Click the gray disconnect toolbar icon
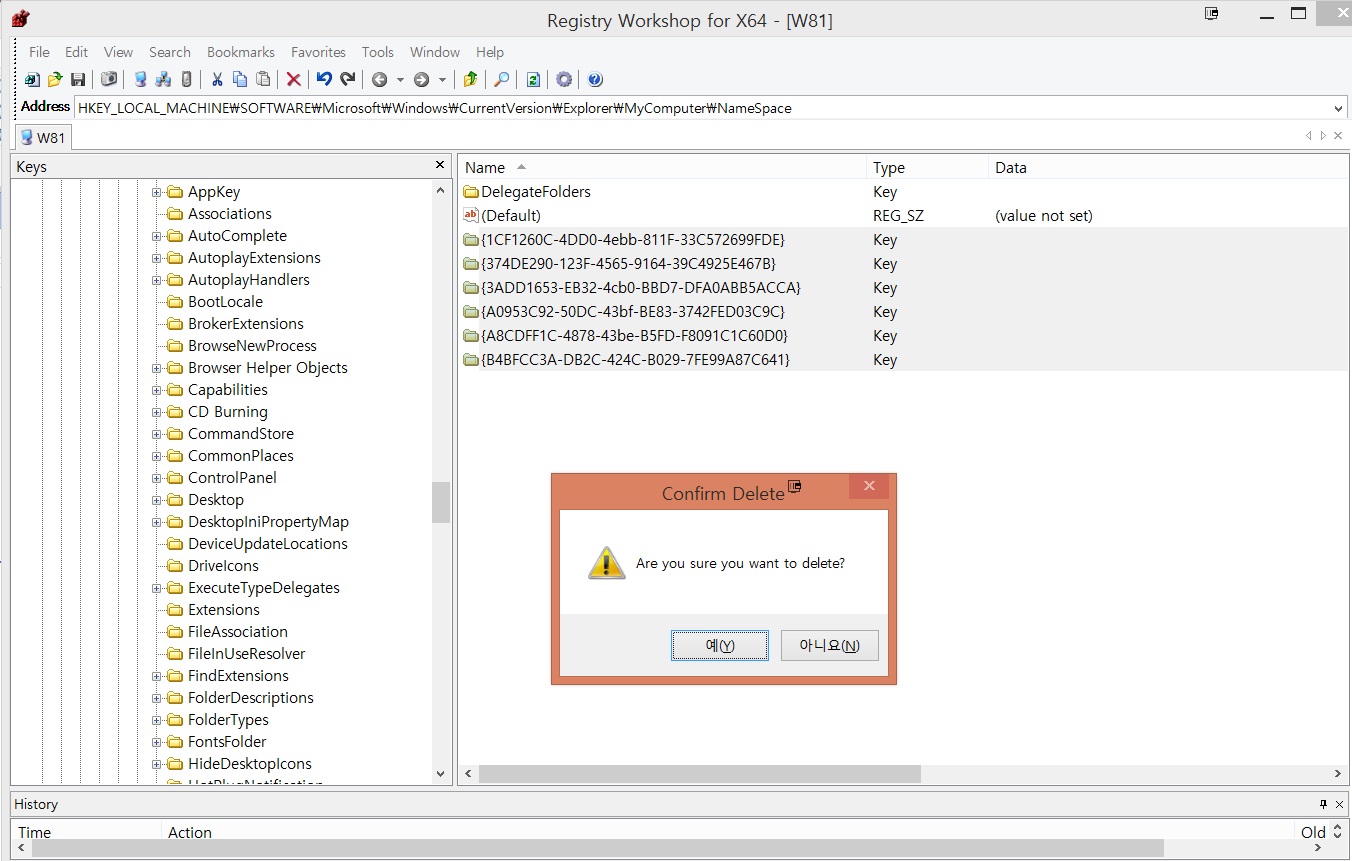This screenshot has width=1352, height=861. [186, 80]
